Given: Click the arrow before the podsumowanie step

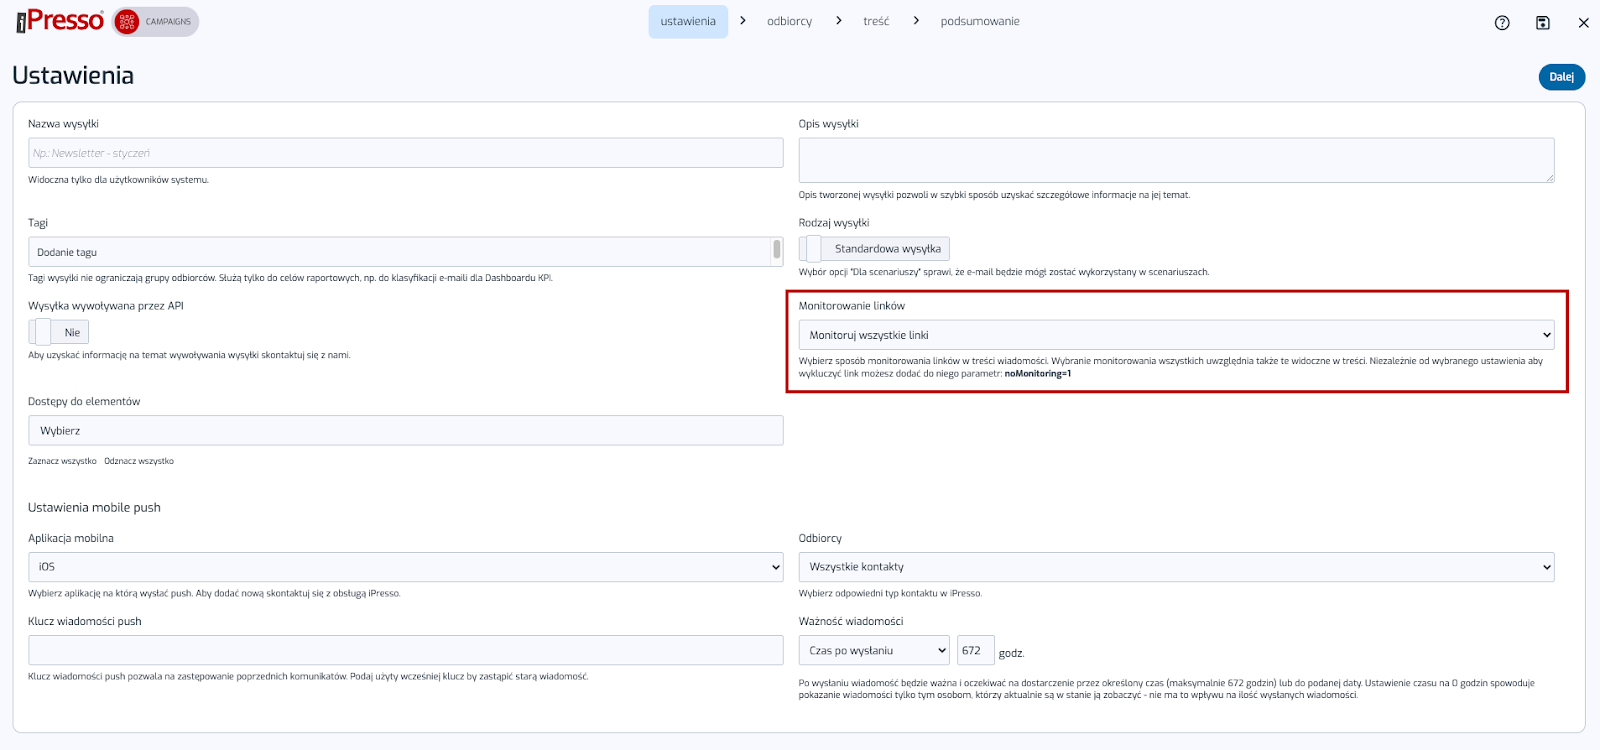Looking at the screenshot, I should pos(916,21).
